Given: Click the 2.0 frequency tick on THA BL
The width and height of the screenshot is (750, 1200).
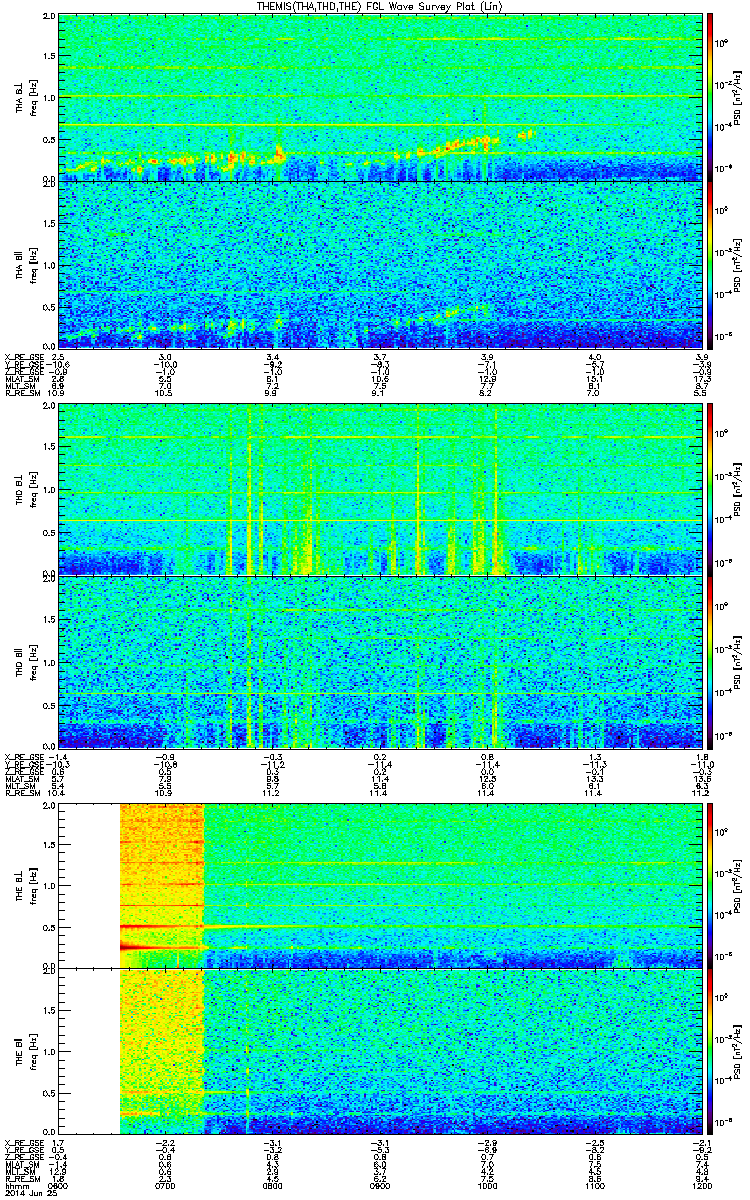Looking at the screenshot, I should (49, 17).
